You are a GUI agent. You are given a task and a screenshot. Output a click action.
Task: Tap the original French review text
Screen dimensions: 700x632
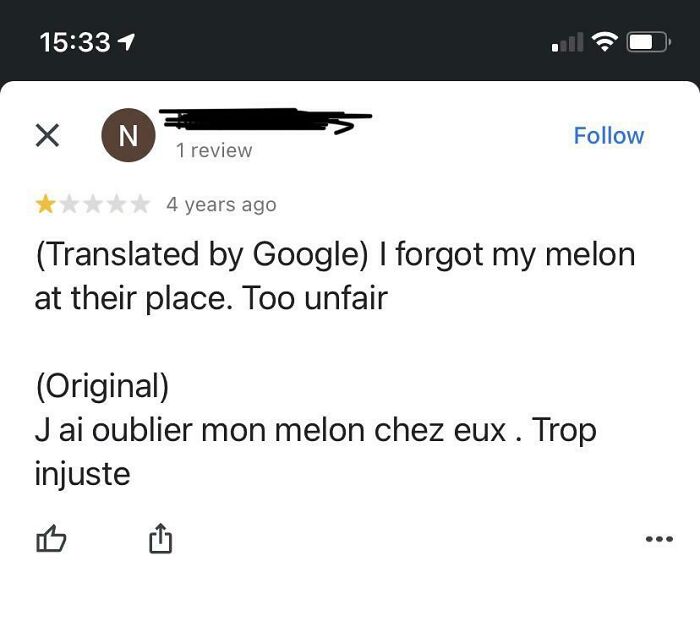tap(314, 451)
